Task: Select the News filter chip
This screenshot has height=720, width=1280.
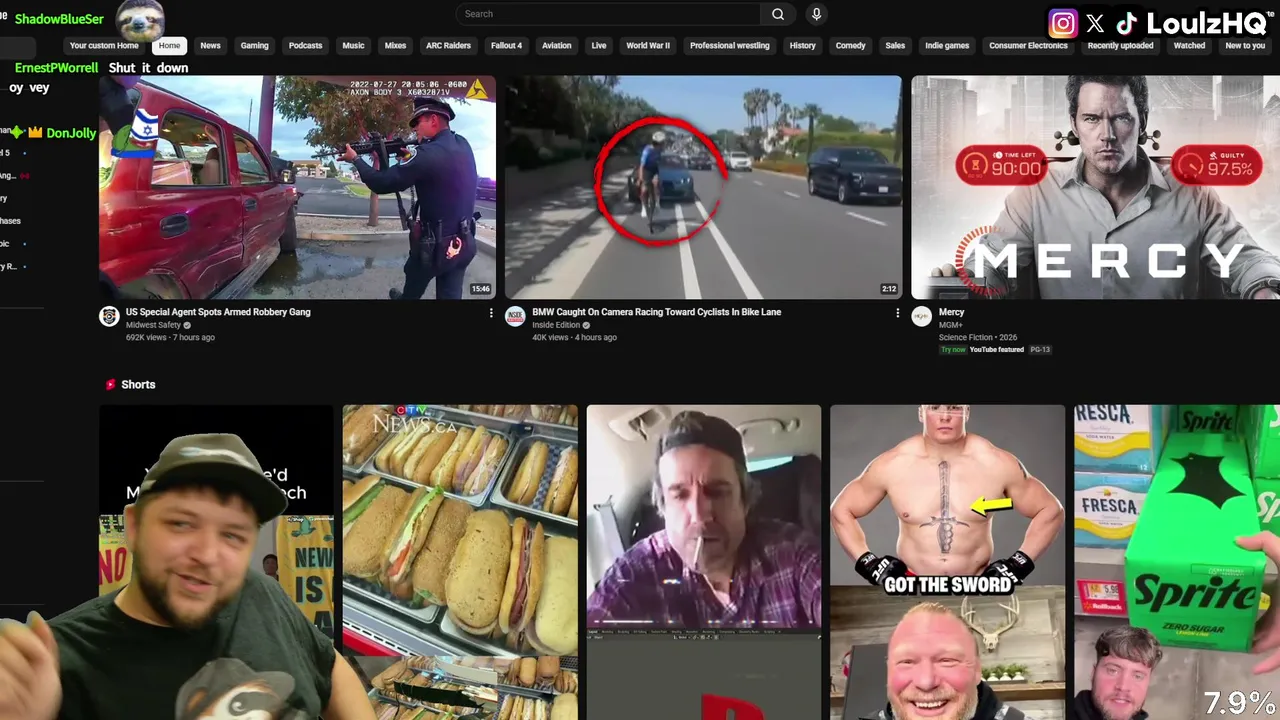Action: (x=210, y=46)
